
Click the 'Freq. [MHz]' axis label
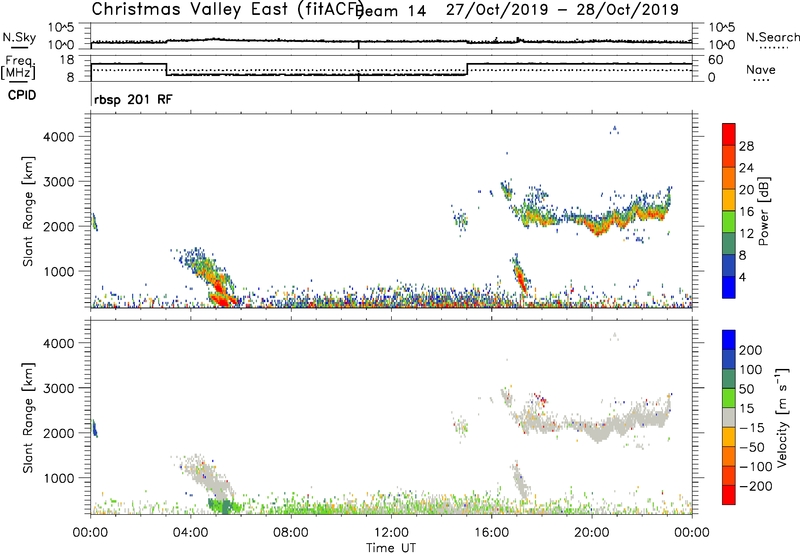pos(18,67)
